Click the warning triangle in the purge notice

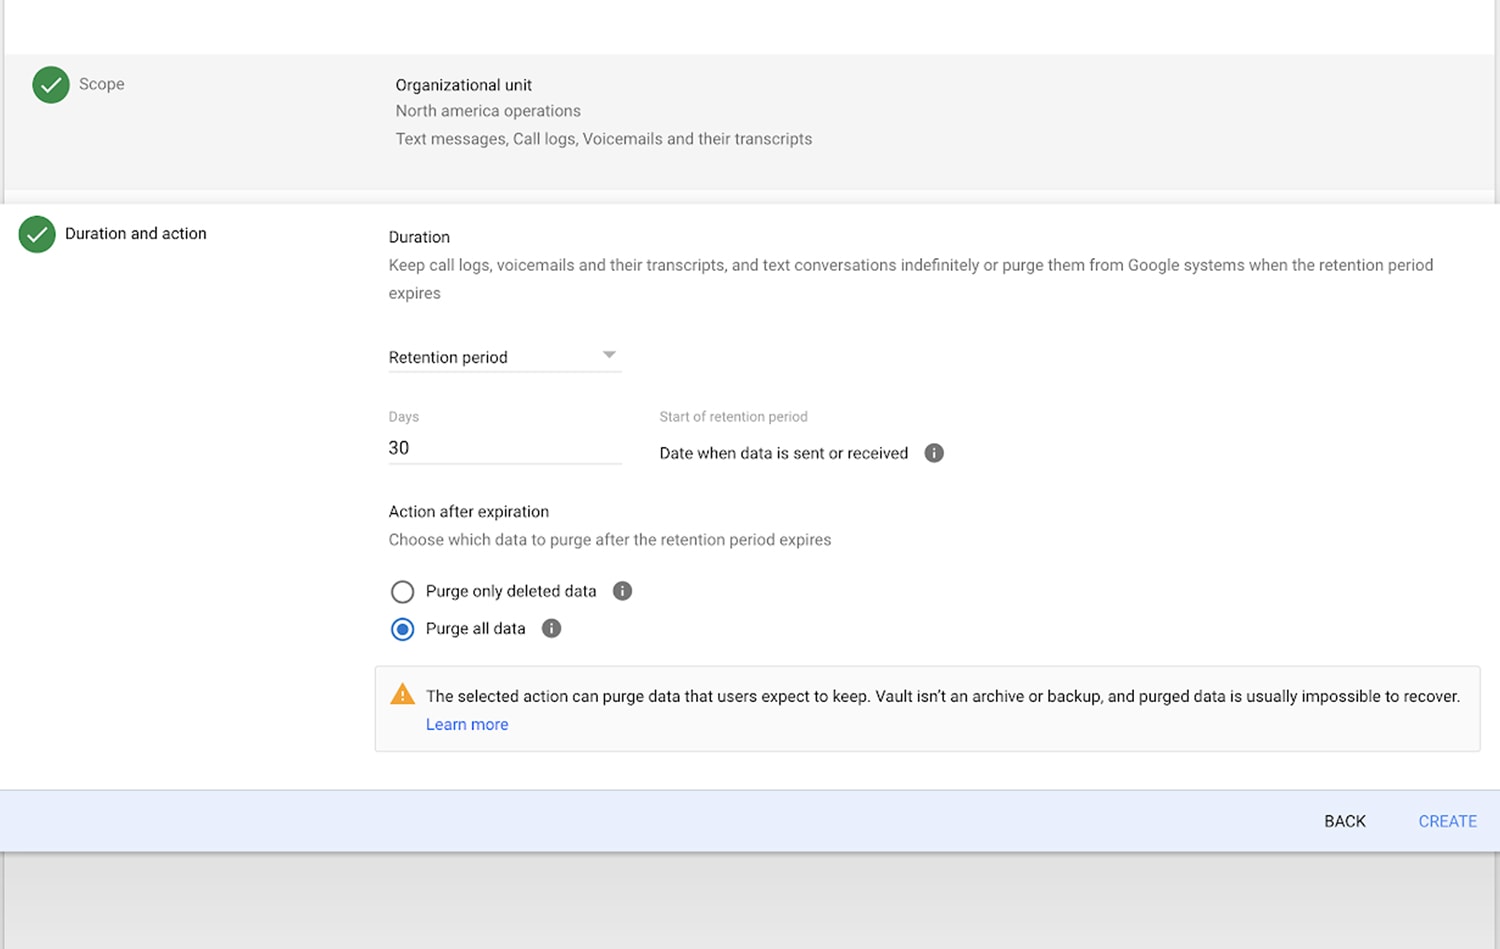[x=403, y=693]
